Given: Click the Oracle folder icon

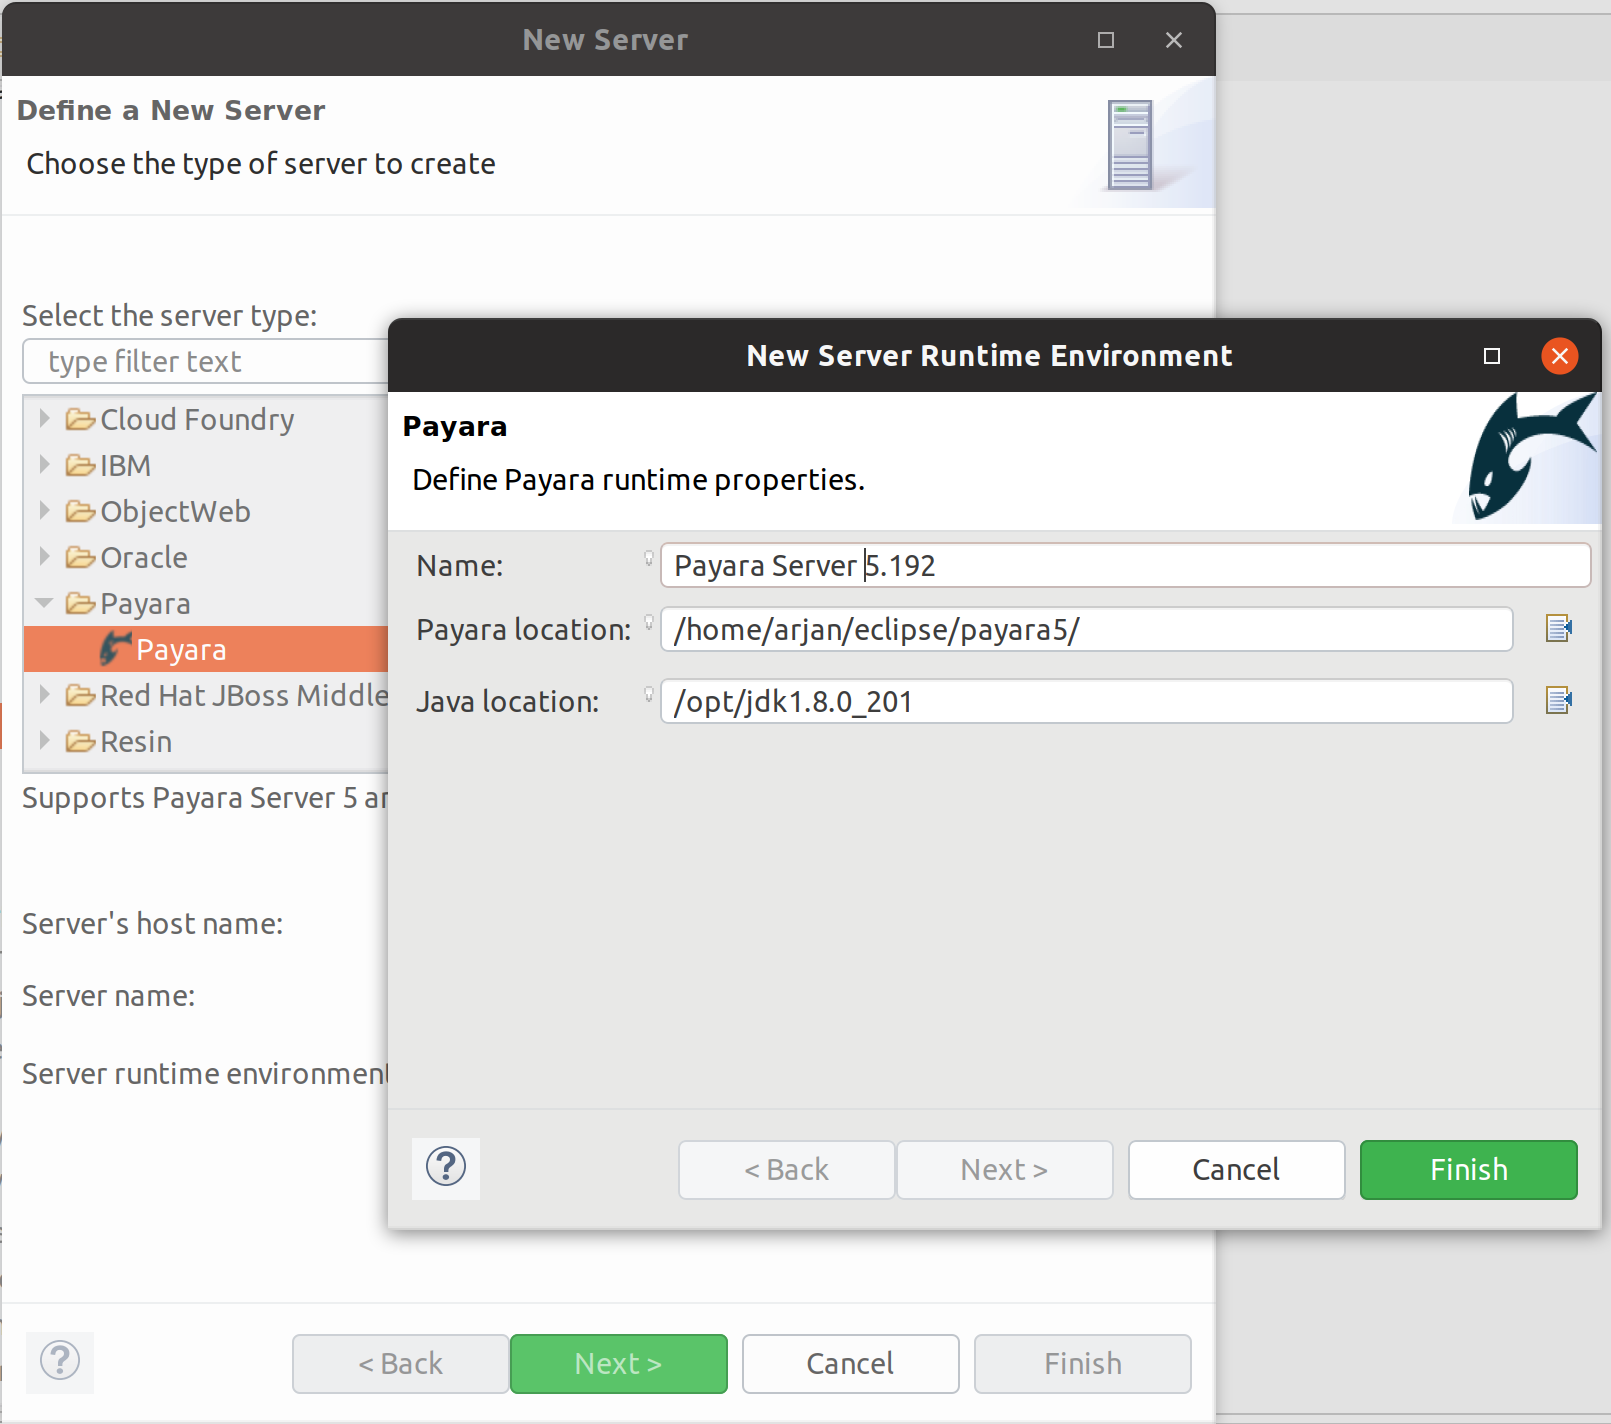Looking at the screenshot, I should pyautogui.click(x=80, y=557).
